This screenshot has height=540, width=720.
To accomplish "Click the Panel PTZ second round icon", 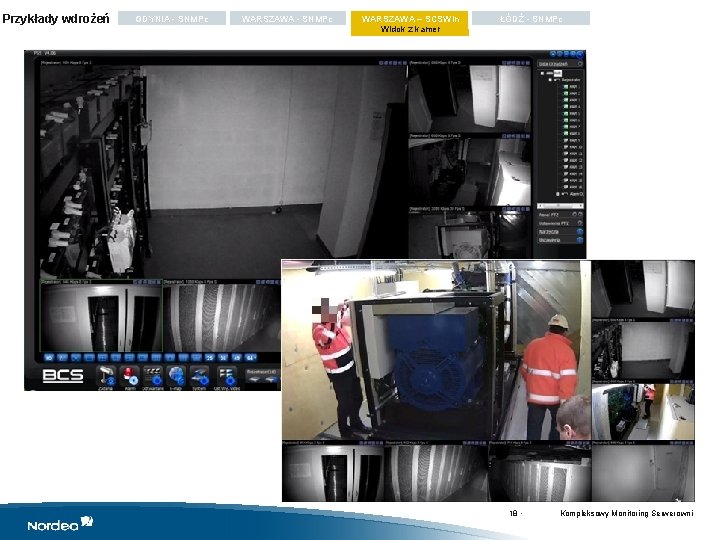I will tap(580, 214).
